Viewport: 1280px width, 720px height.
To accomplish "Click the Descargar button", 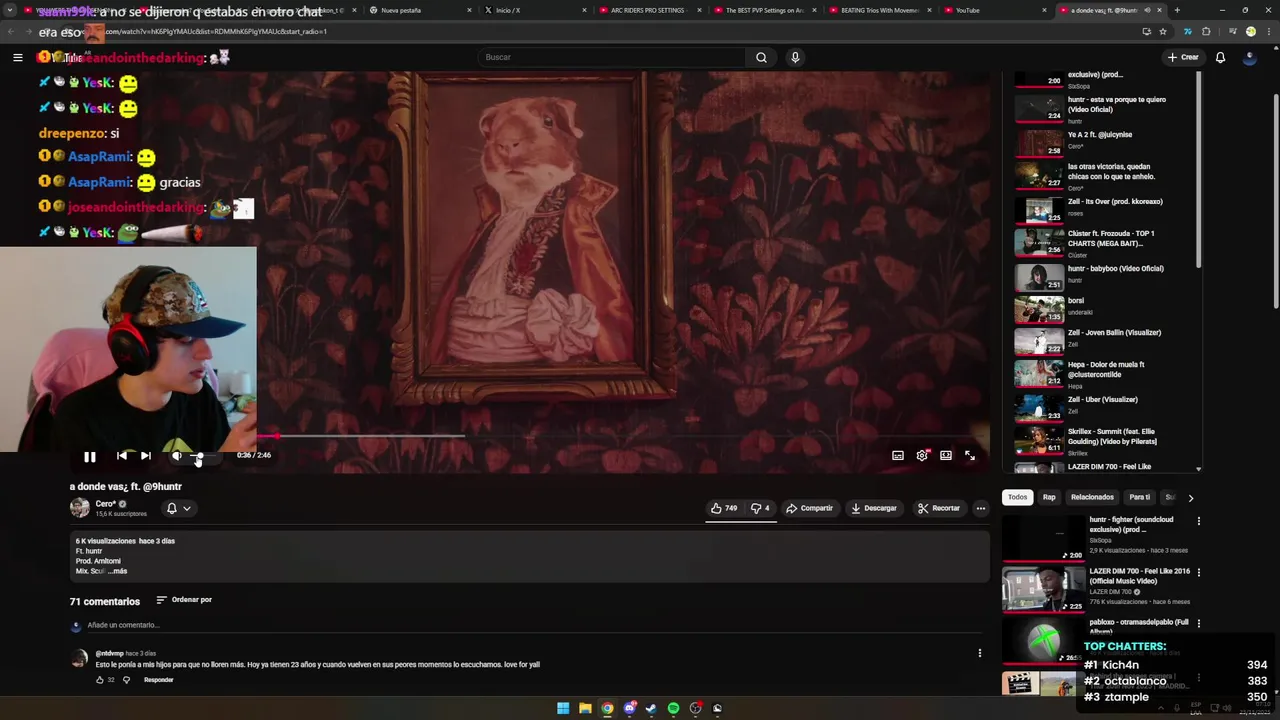I will (874, 508).
